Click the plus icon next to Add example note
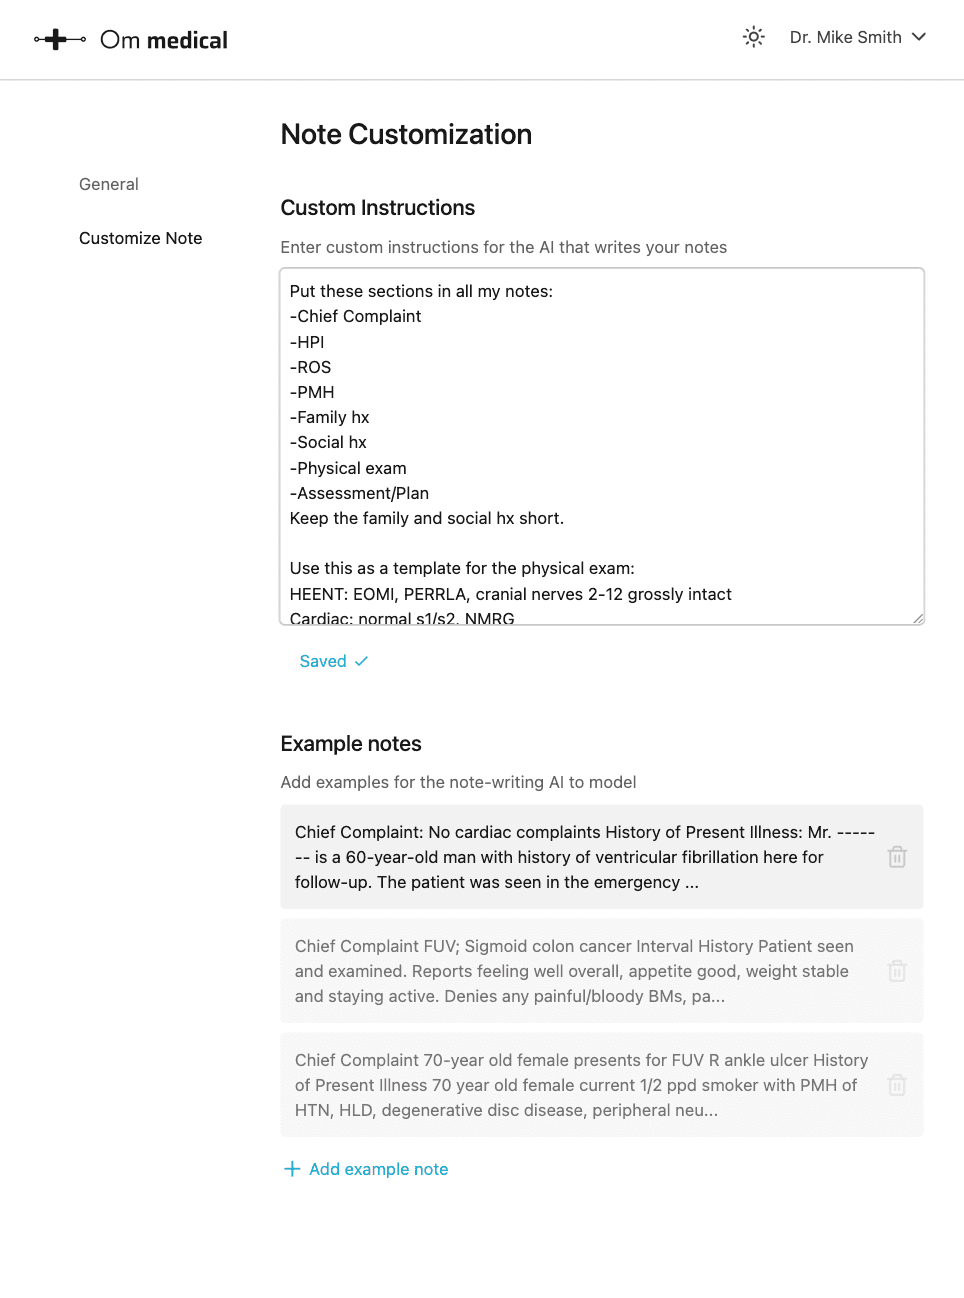Viewport: 964px width, 1298px height. coord(291,1168)
